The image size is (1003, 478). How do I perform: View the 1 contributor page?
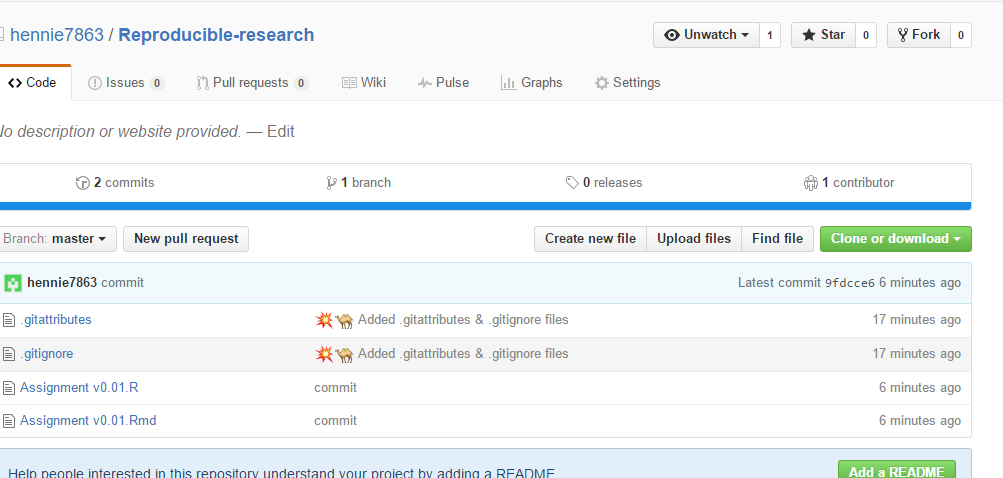(849, 183)
